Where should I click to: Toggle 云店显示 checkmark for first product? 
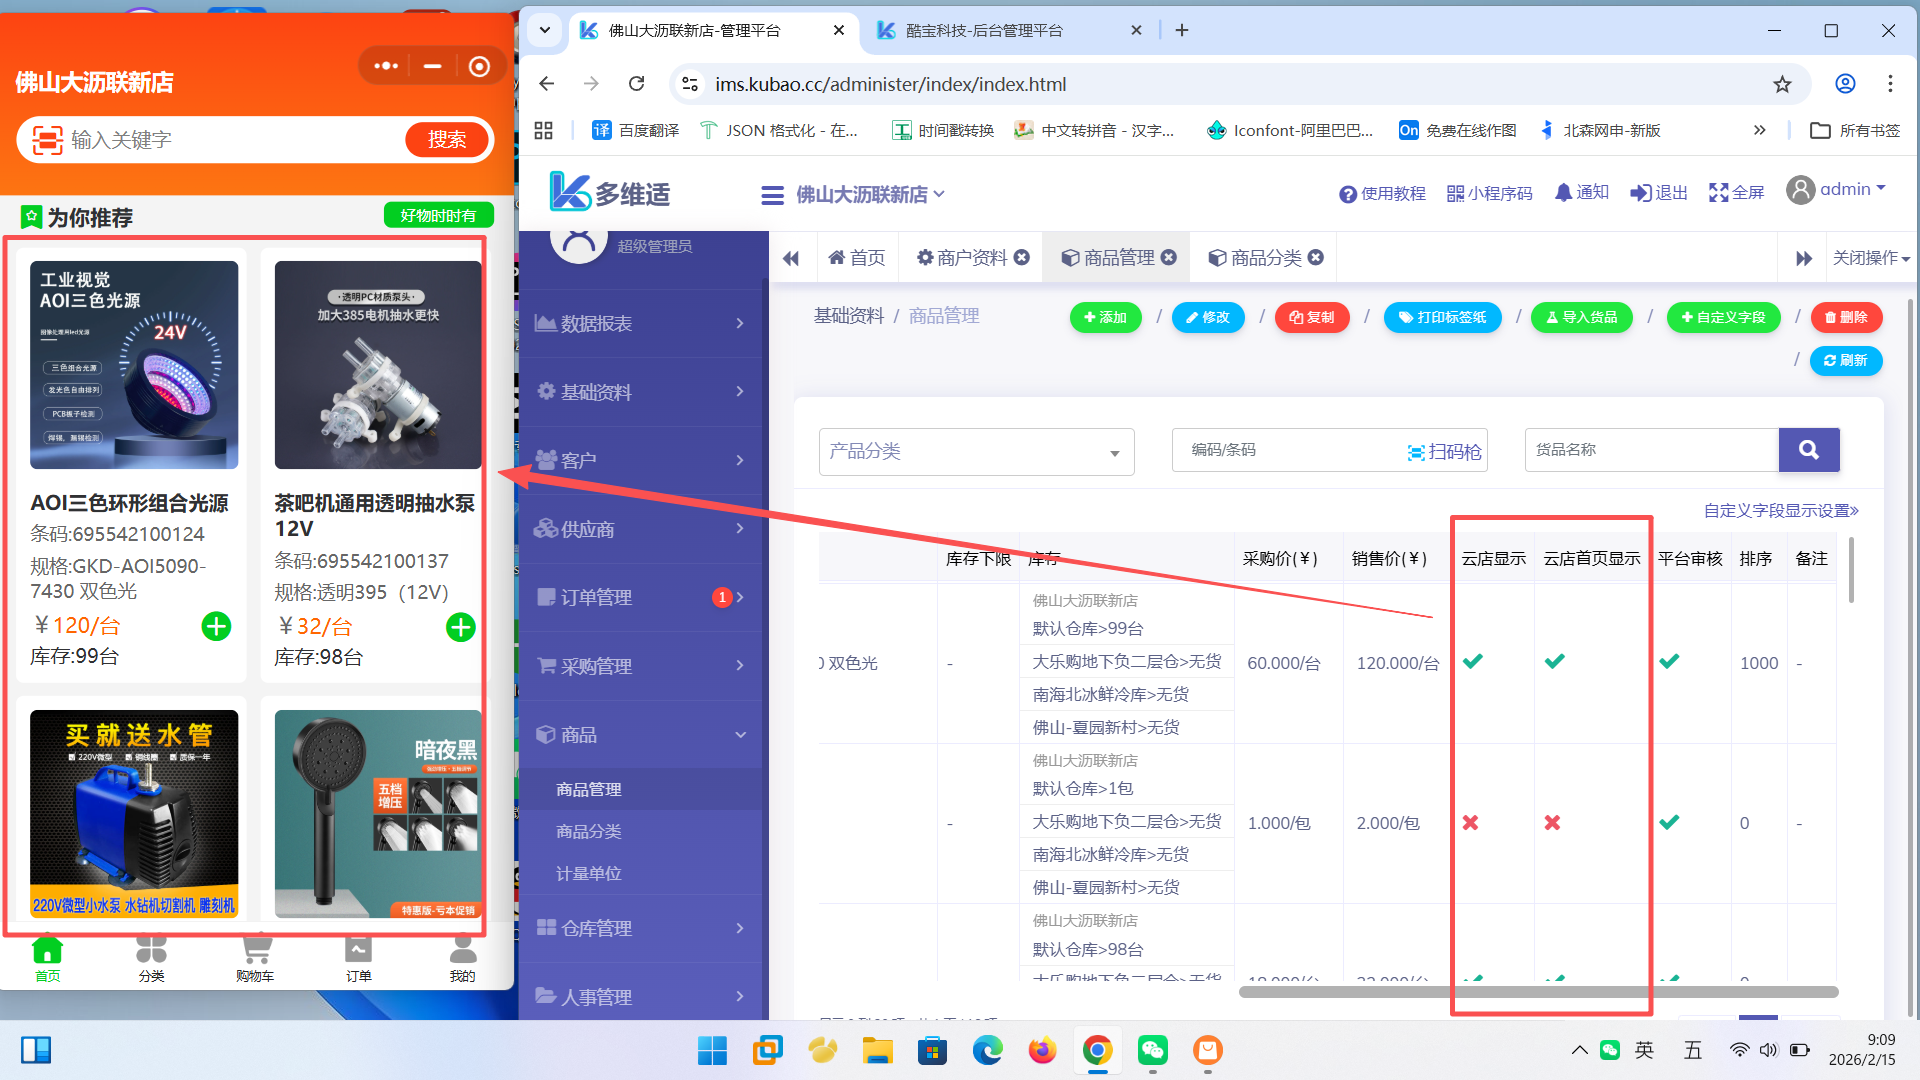coord(1472,662)
